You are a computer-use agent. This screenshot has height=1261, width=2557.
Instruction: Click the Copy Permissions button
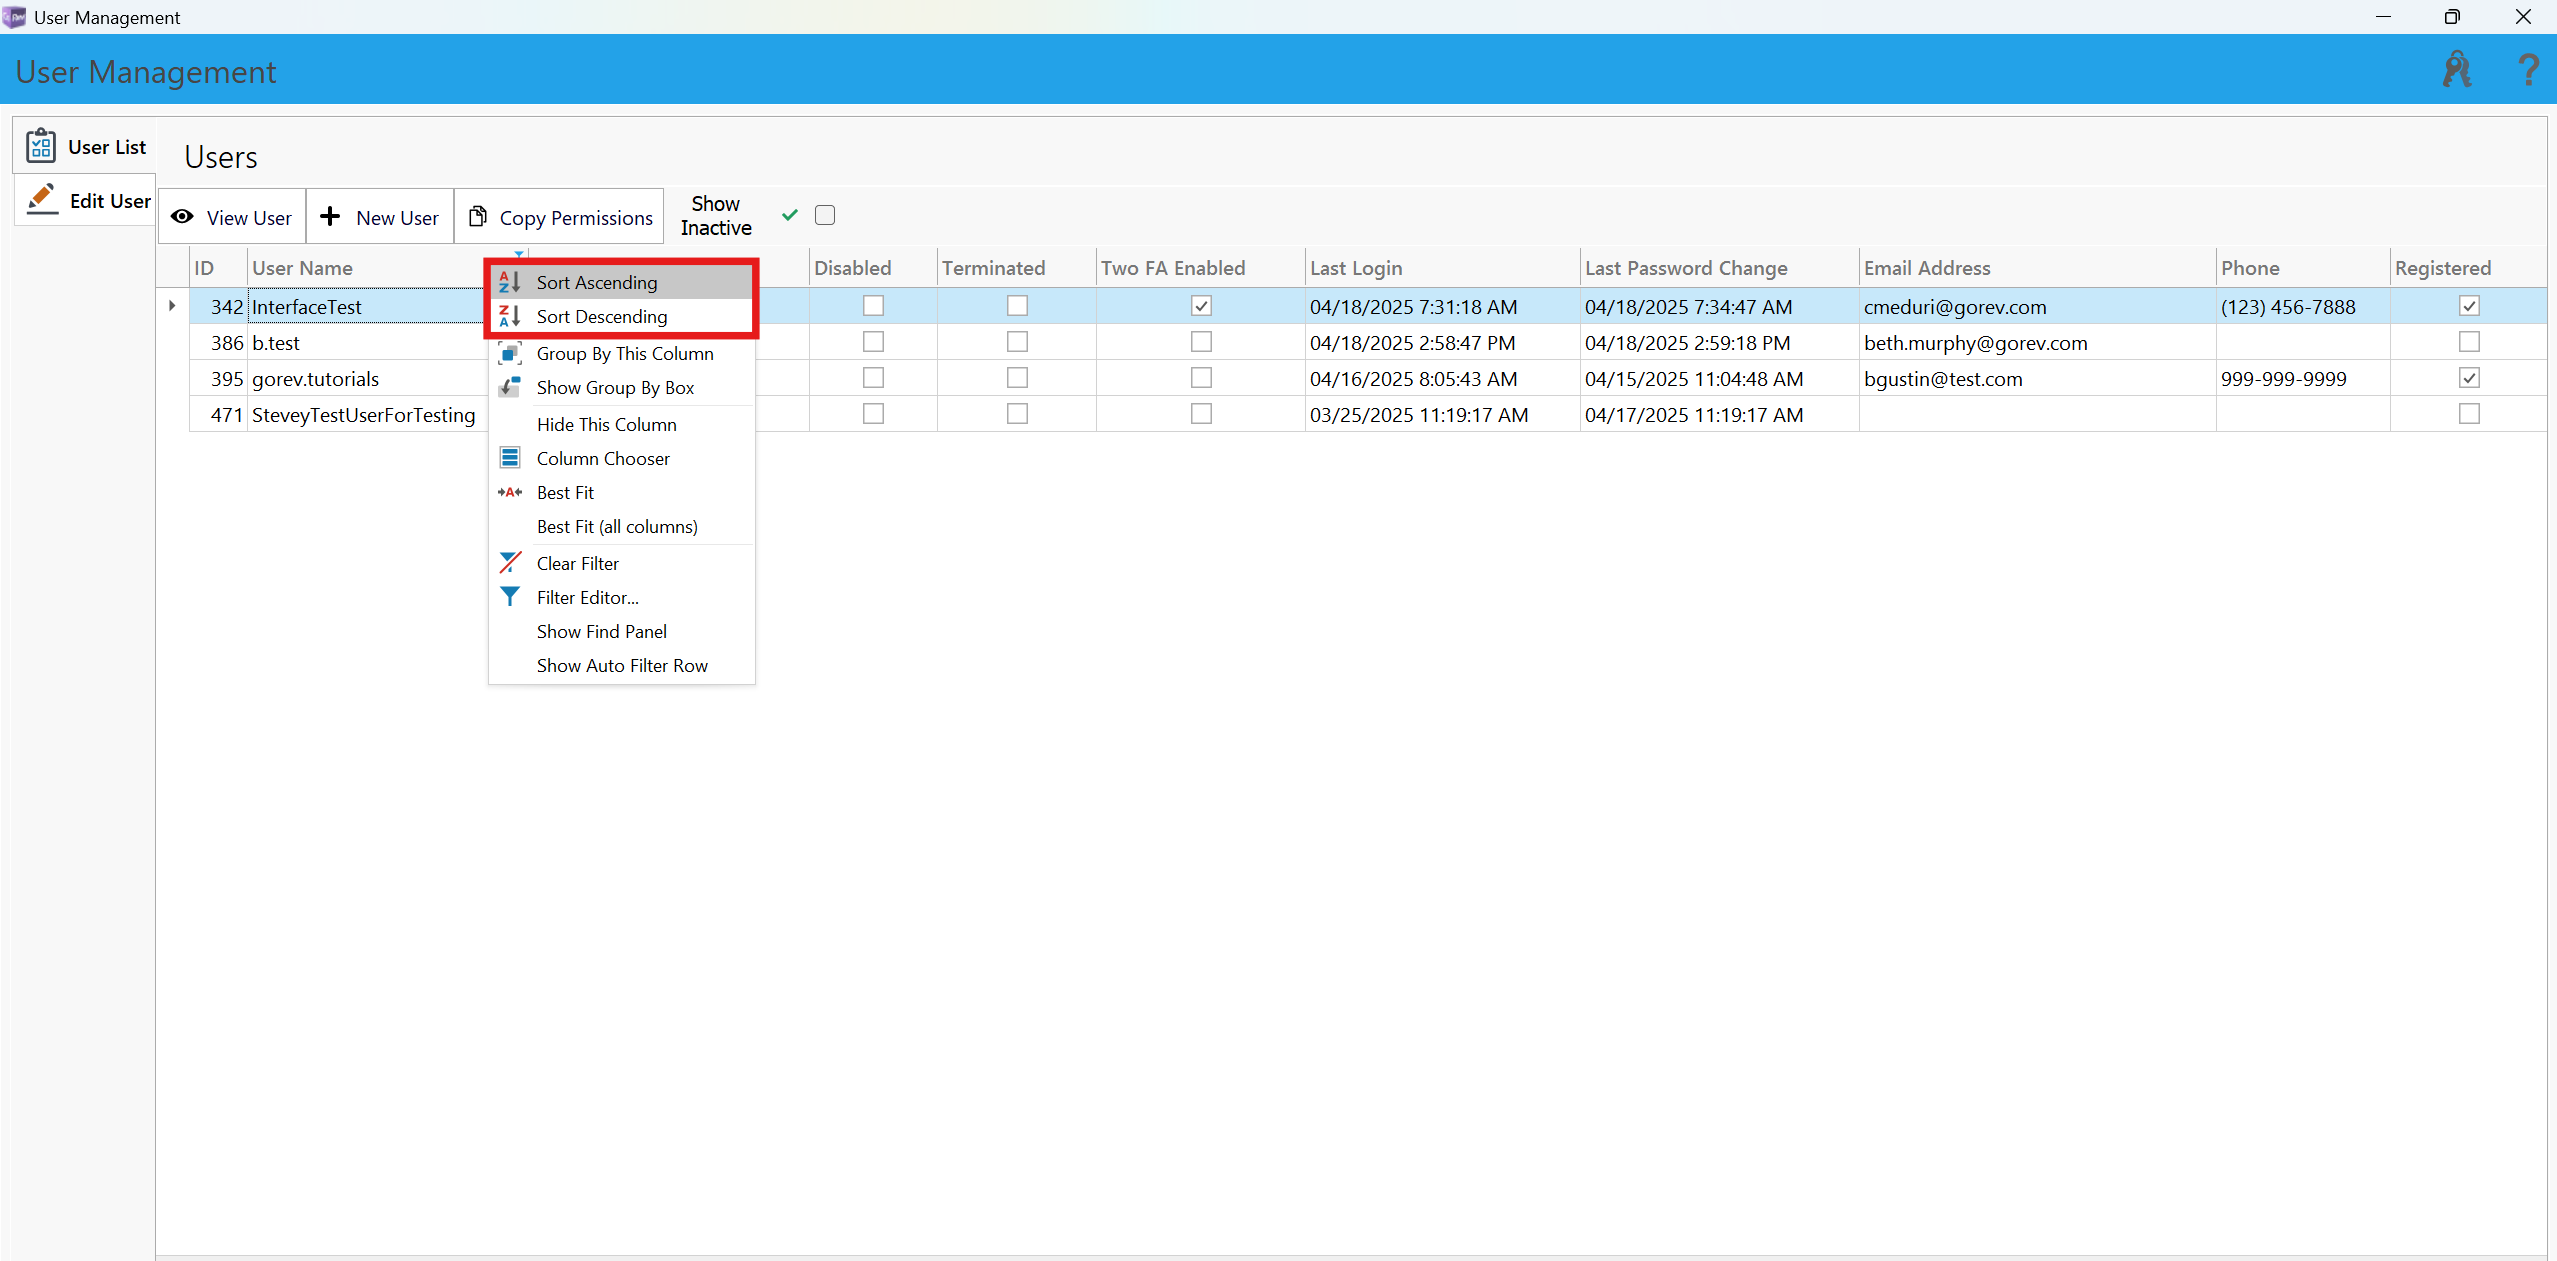[x=559, y=217]
